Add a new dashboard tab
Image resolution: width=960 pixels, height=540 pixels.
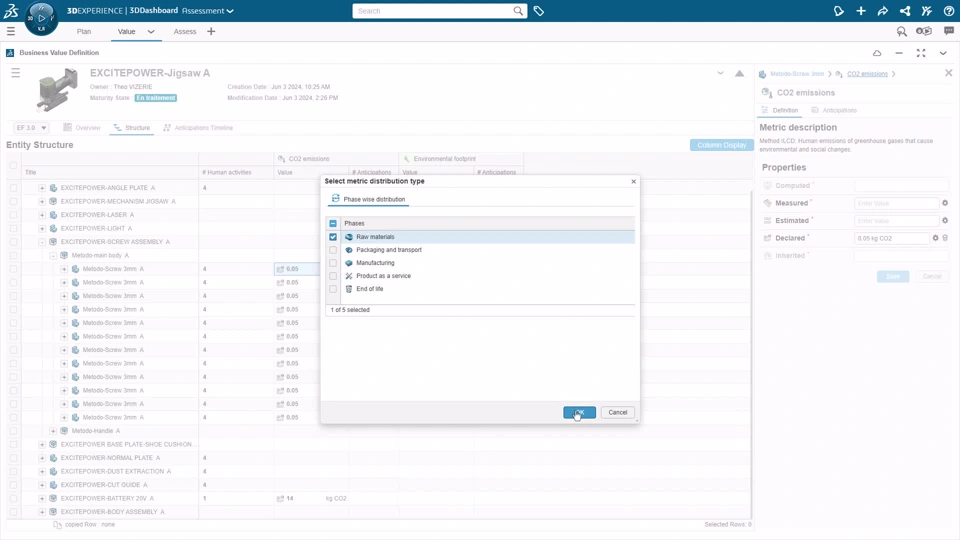tap(211, 31)
